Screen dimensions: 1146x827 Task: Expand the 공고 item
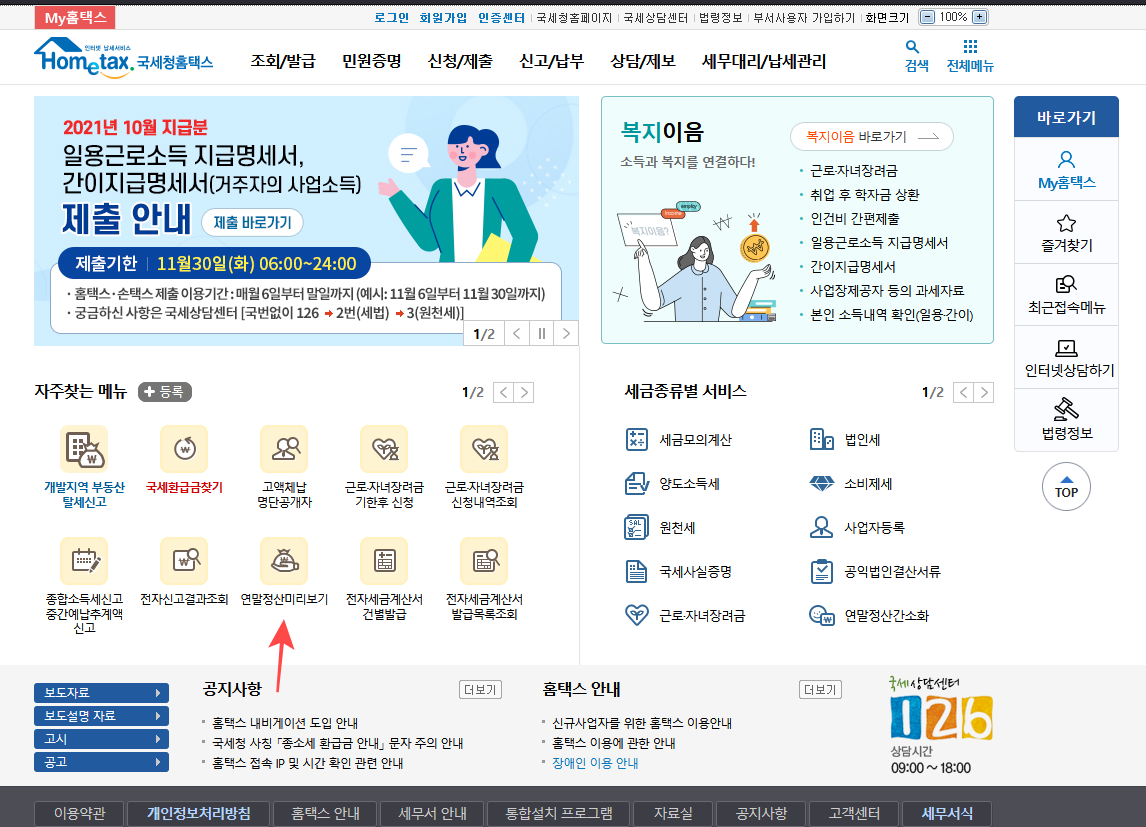coord(102,762)
